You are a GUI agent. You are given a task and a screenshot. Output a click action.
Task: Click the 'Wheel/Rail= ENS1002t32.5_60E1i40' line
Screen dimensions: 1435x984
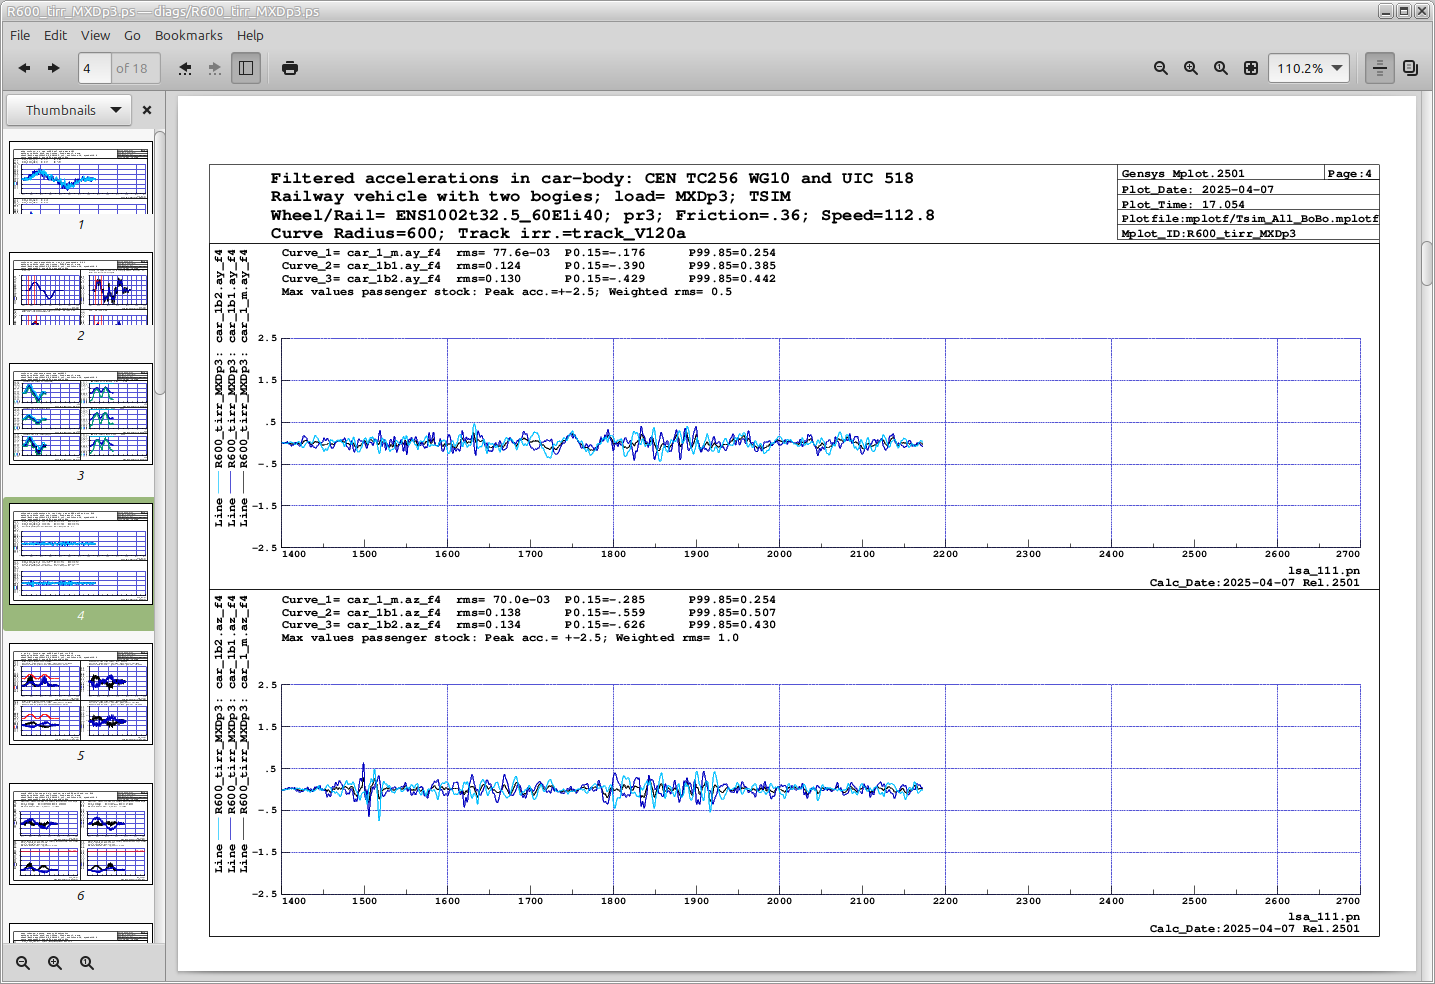click(x=602, y=215)
